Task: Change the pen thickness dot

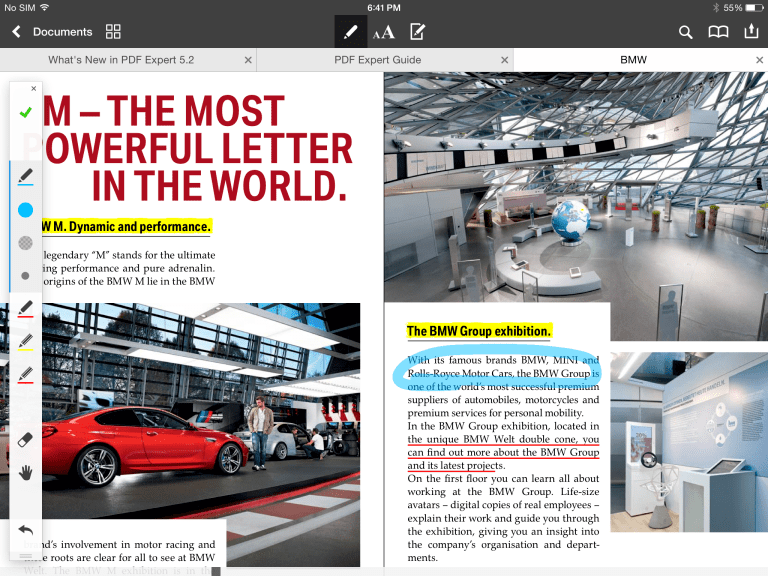Action: (25, 276)
